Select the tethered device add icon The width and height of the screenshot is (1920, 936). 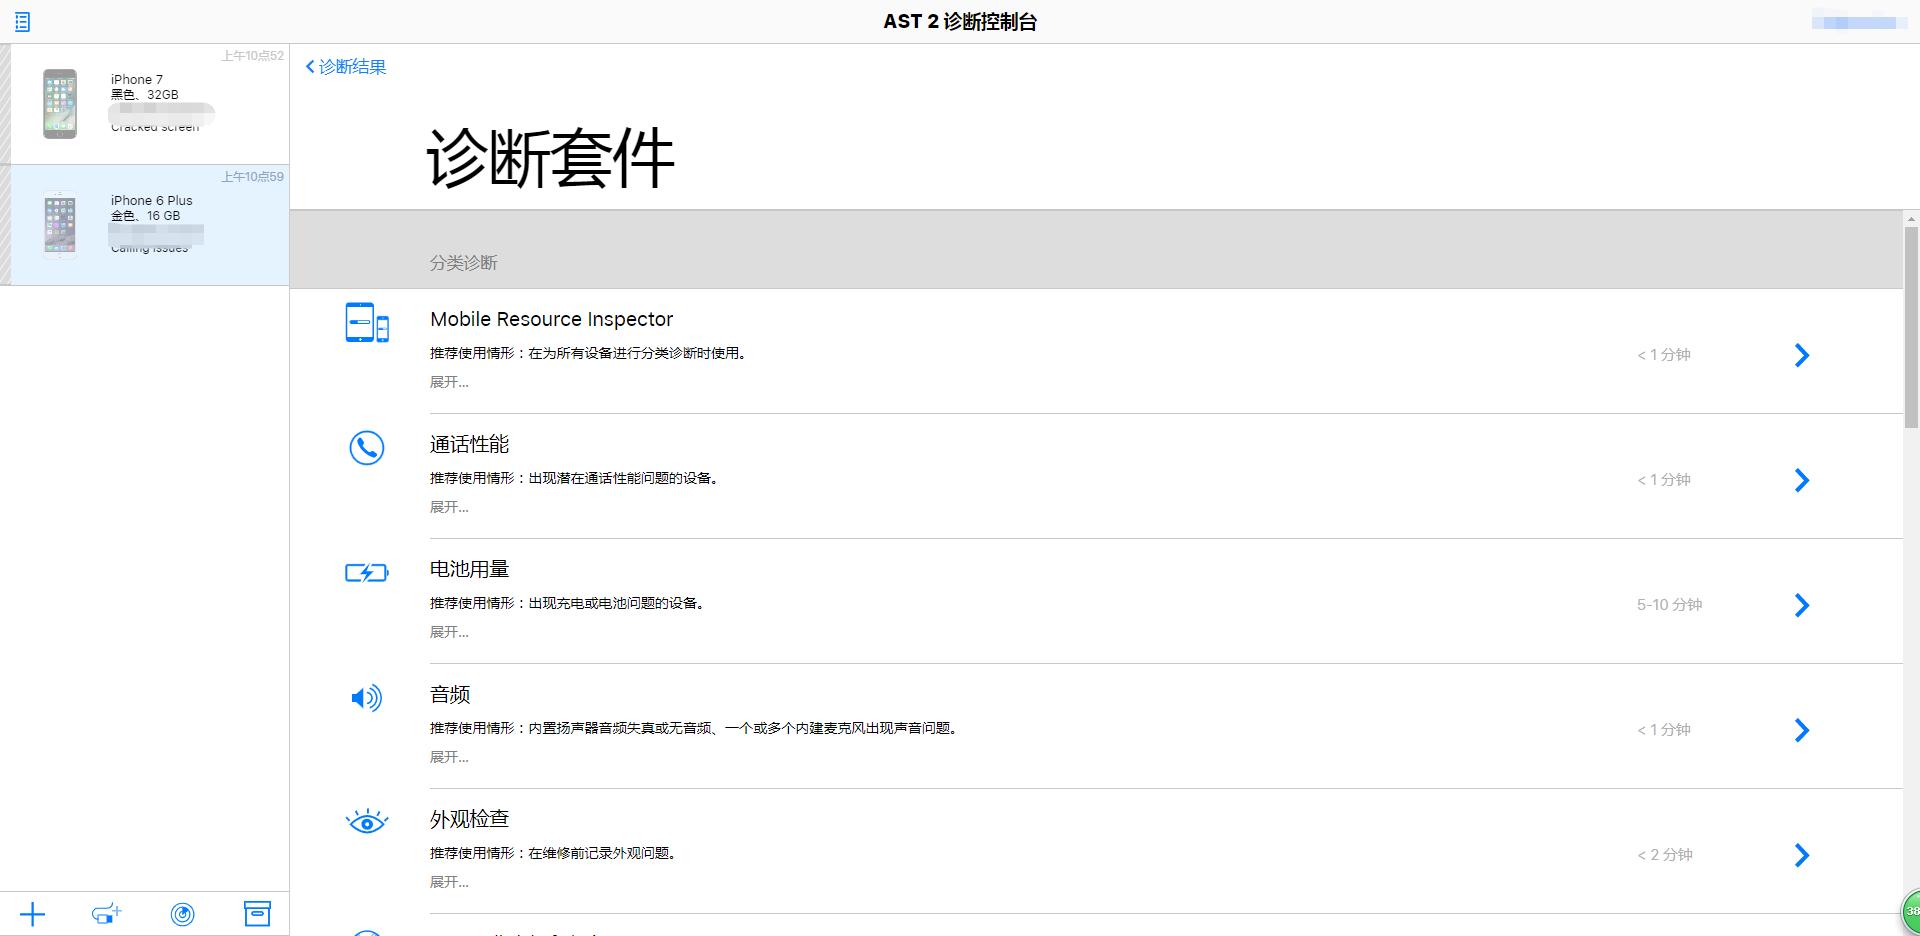pyautogui.click(x=106, y=913)
